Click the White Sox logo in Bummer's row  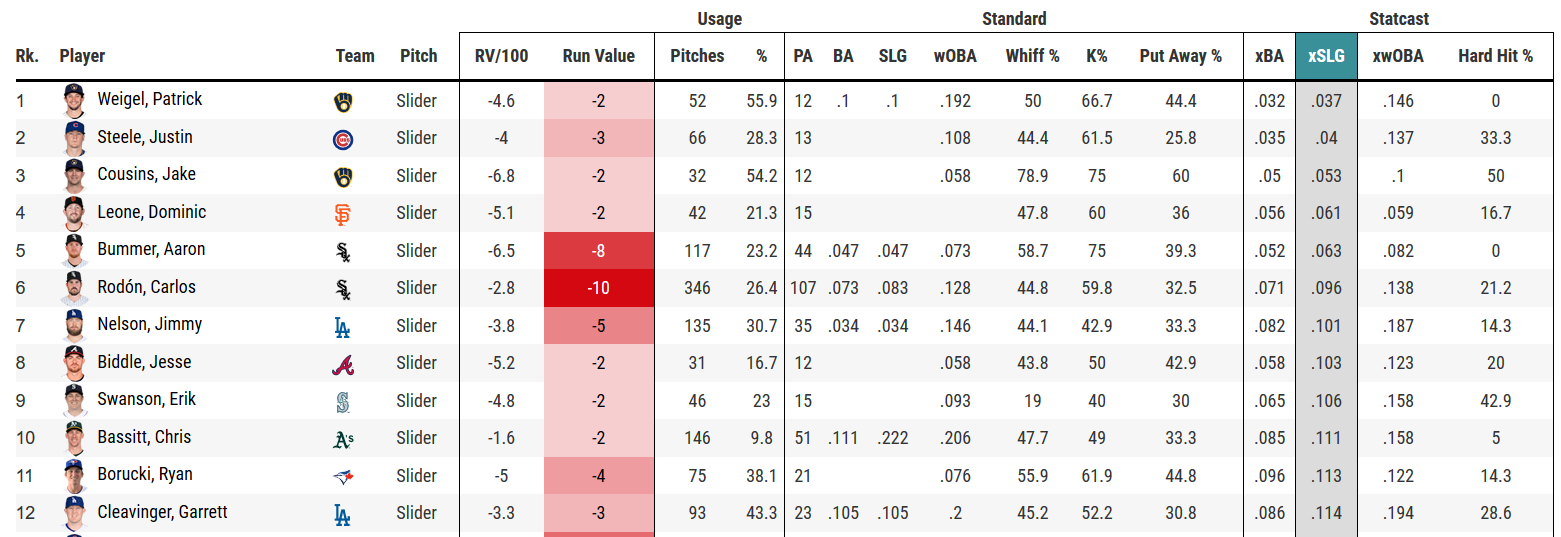(343, 252)
